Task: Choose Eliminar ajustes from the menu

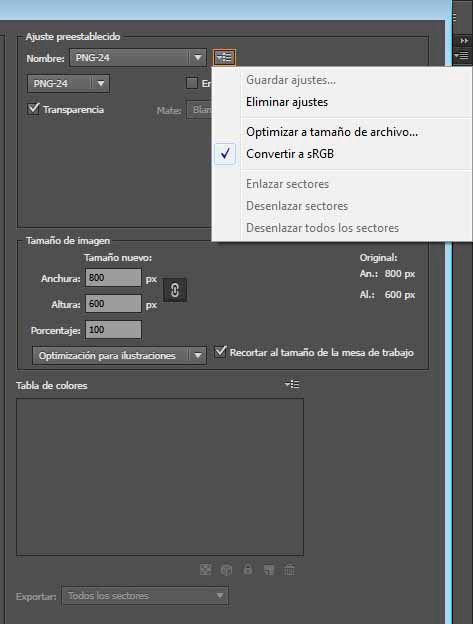Action: pyautogui.click(x=287, y=102)
